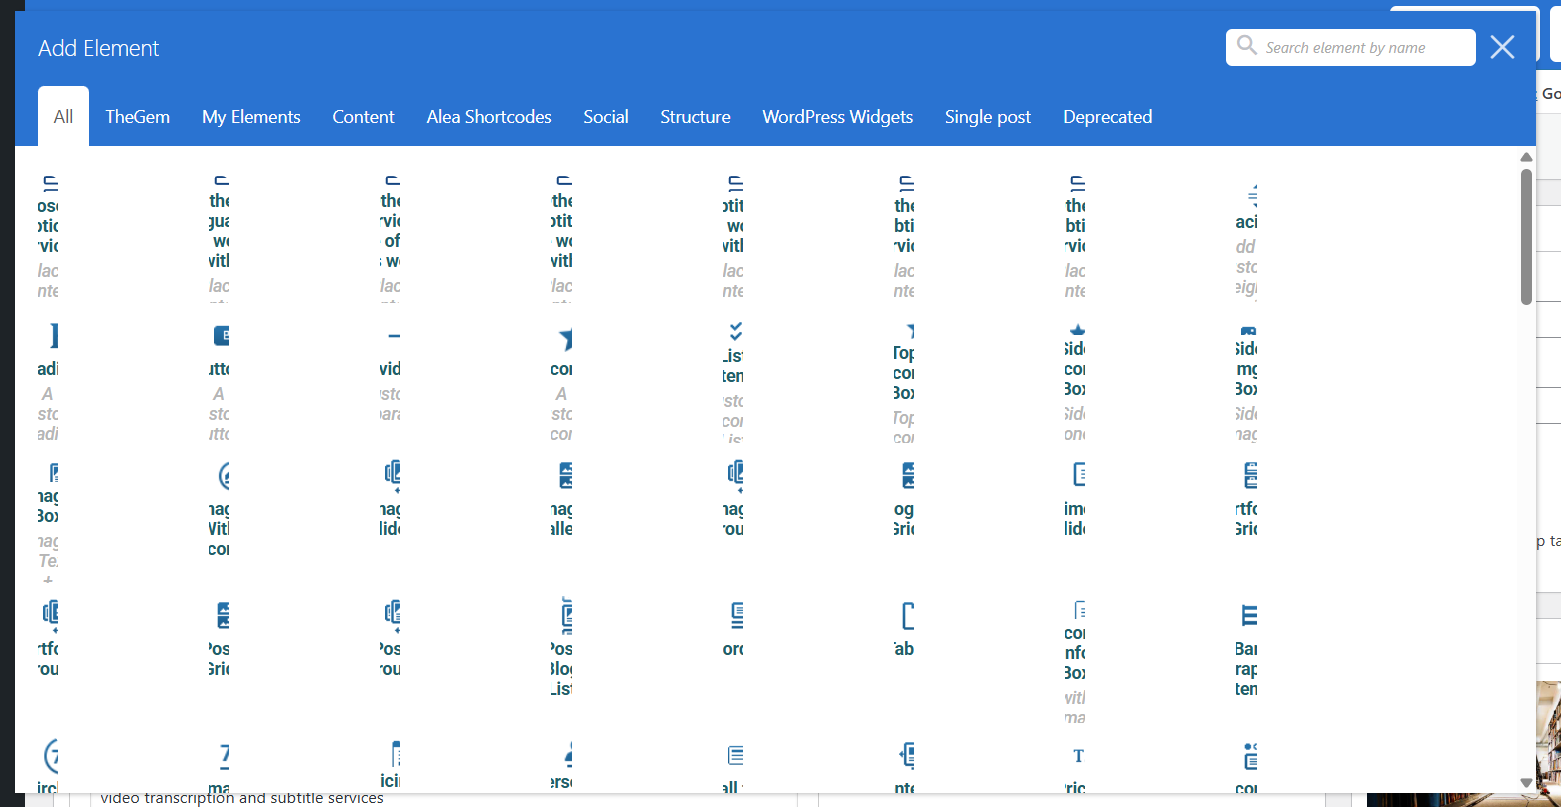
Task: Close the Add Element dialog
Action: pyautogui.click(x=1502, y=47)
